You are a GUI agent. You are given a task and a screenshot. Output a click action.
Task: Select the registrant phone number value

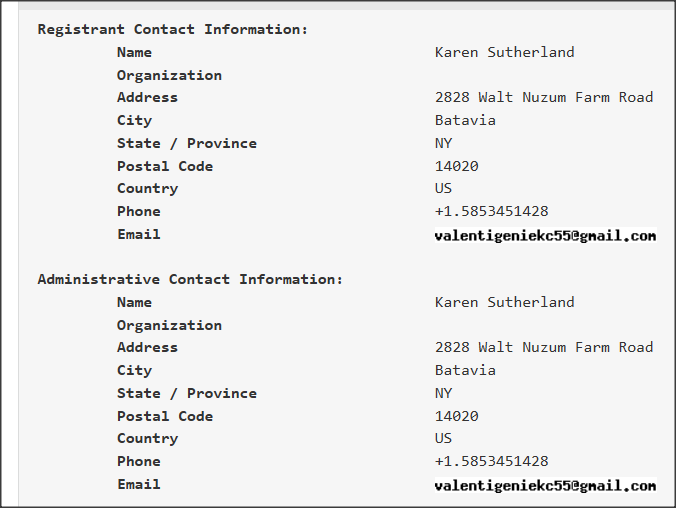click(491, 211)
